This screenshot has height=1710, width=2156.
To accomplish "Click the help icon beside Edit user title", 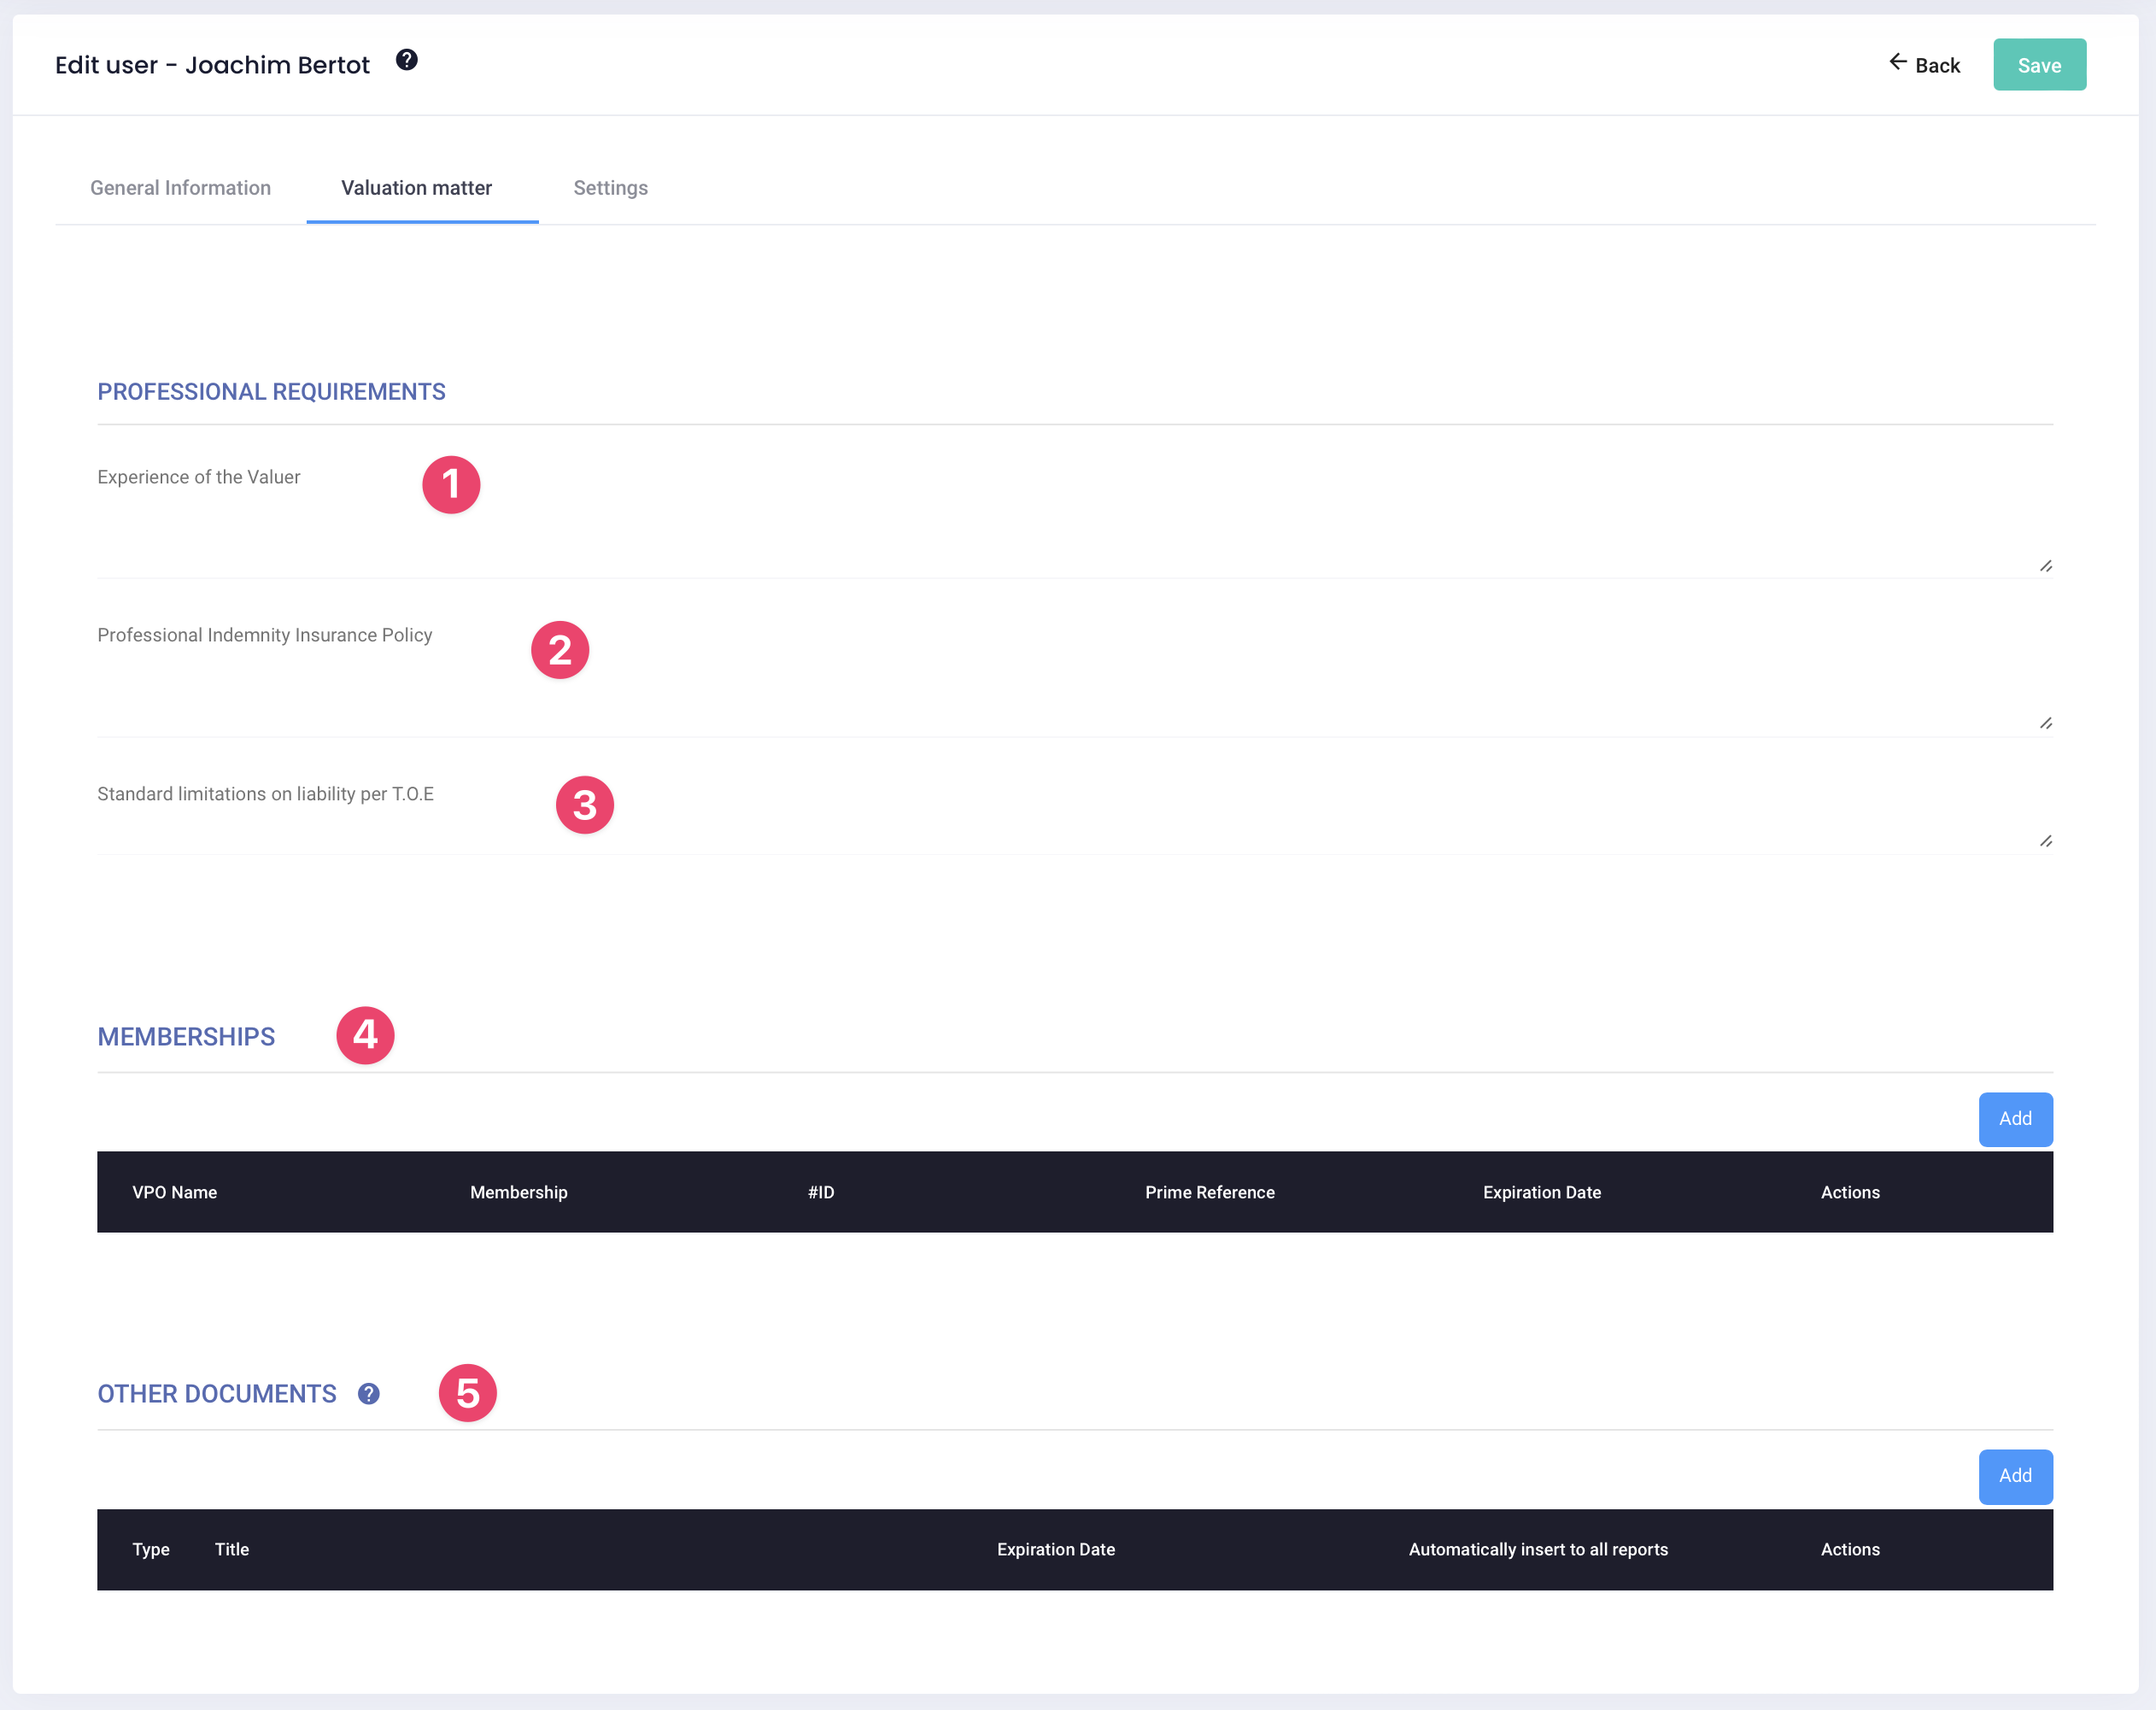I will (x=406, y=60).
